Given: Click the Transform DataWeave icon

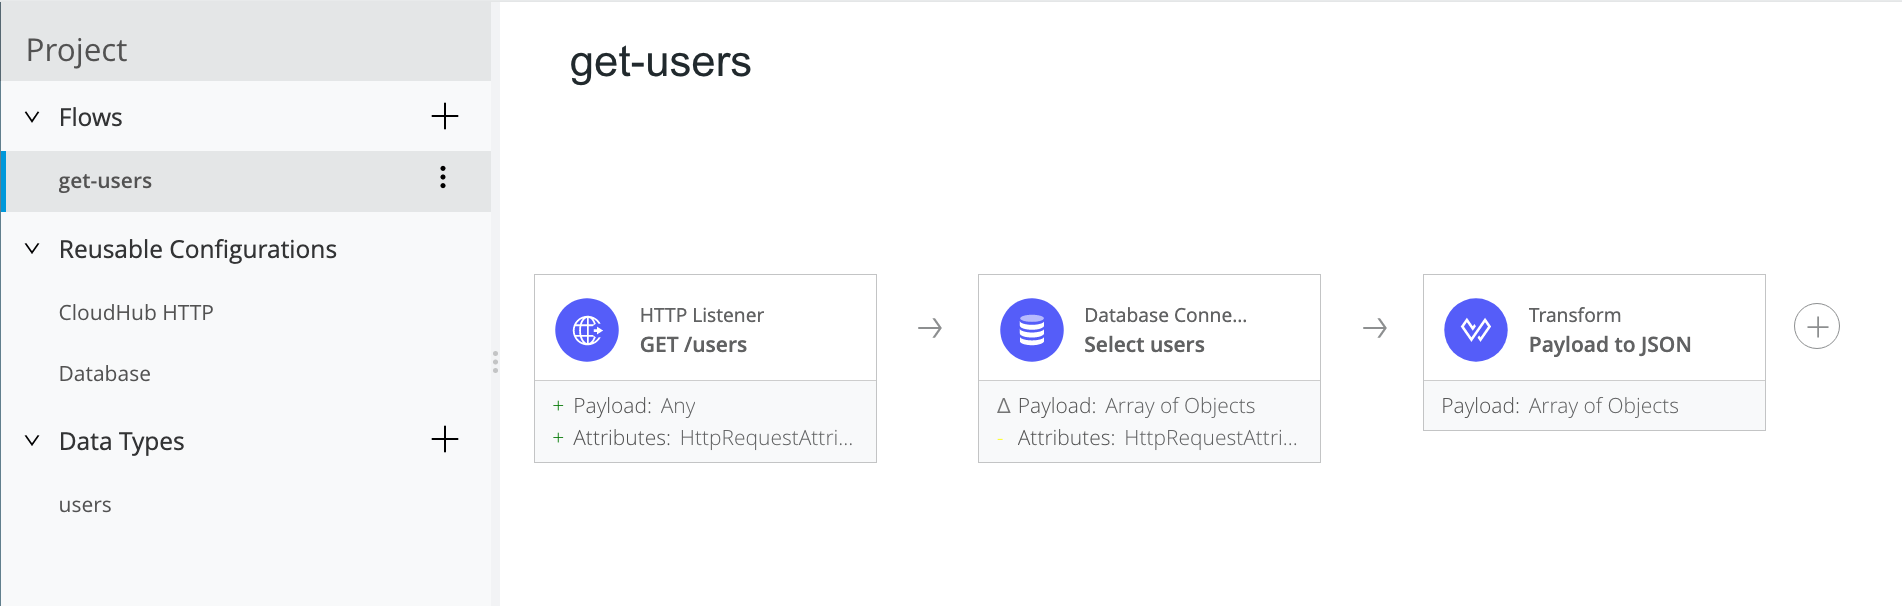Looking at the screenshot, I should coord(1475,330).
